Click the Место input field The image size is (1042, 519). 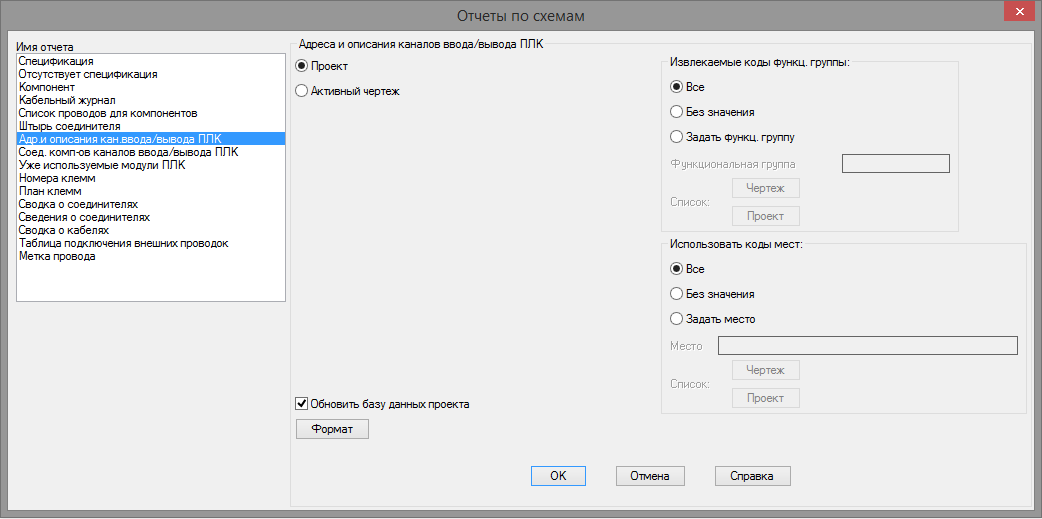click(x=868, y=346)
